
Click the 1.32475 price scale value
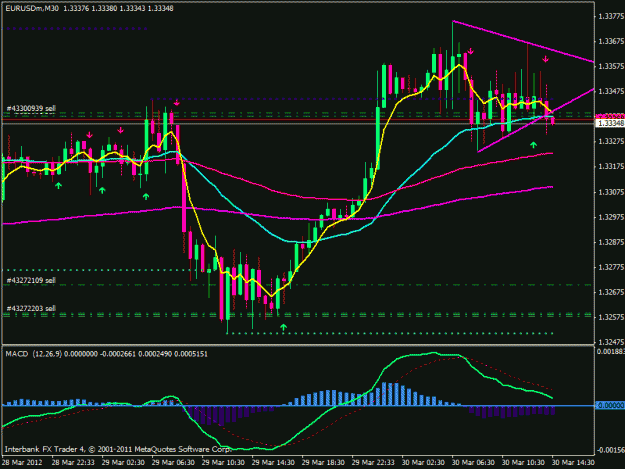[x=611, y=342]
